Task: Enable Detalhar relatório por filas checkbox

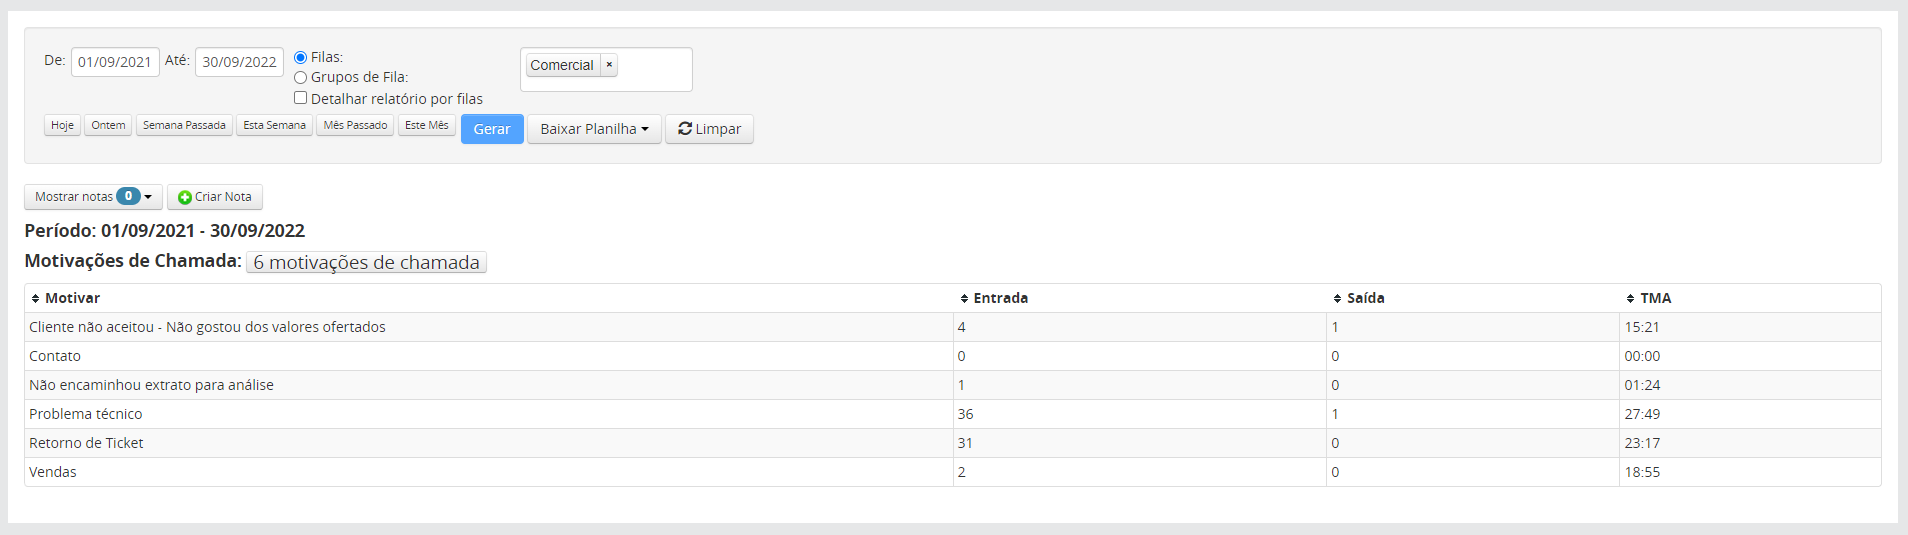Action: (x=300, y=98)
